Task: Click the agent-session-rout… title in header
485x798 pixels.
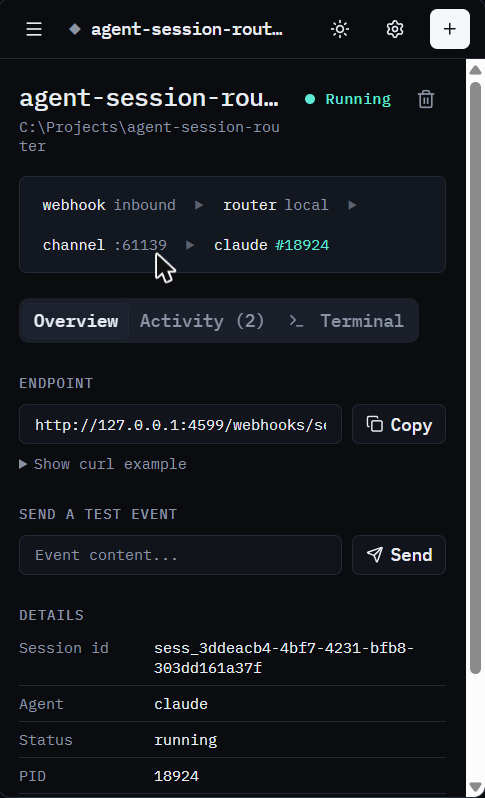Action: tap(187, 29)
